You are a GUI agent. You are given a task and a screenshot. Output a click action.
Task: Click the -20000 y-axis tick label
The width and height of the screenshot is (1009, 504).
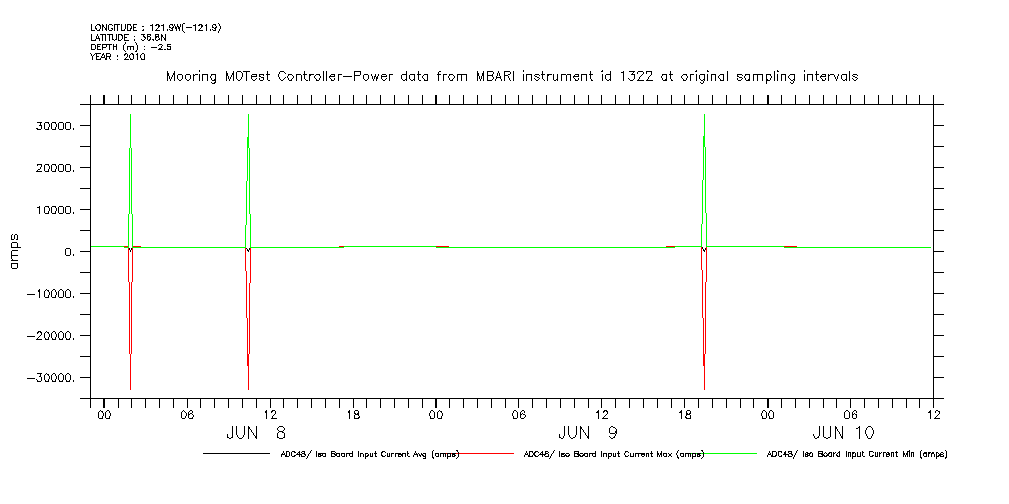point(53,336)
